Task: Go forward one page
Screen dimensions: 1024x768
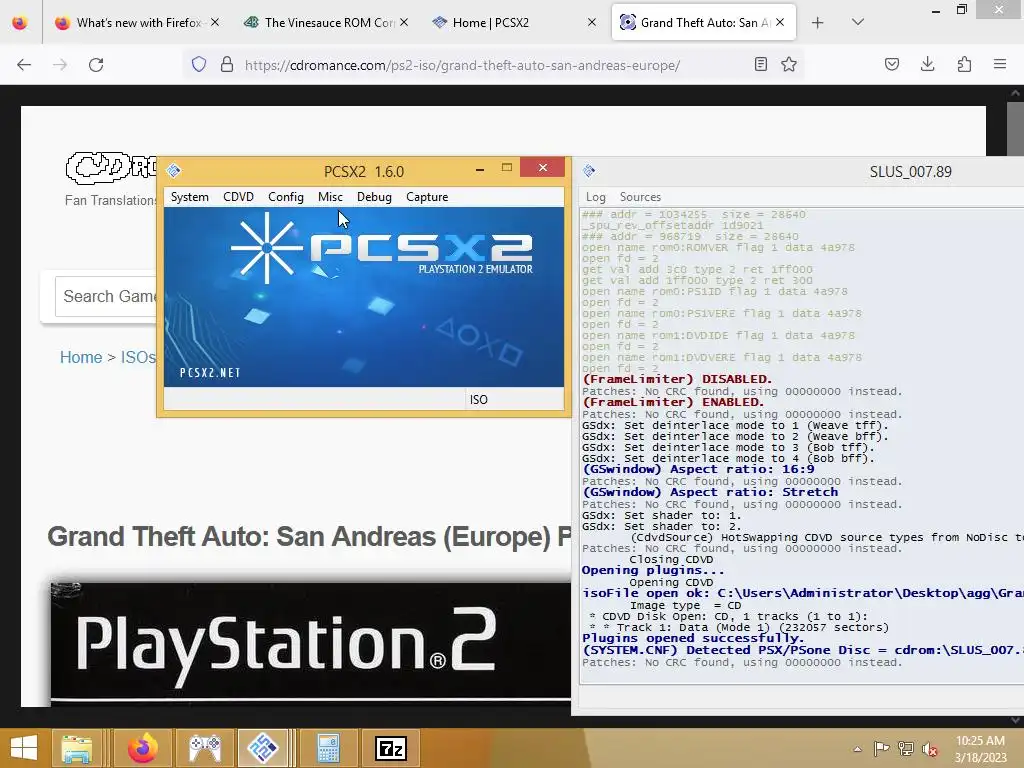Action: [60, 65]
